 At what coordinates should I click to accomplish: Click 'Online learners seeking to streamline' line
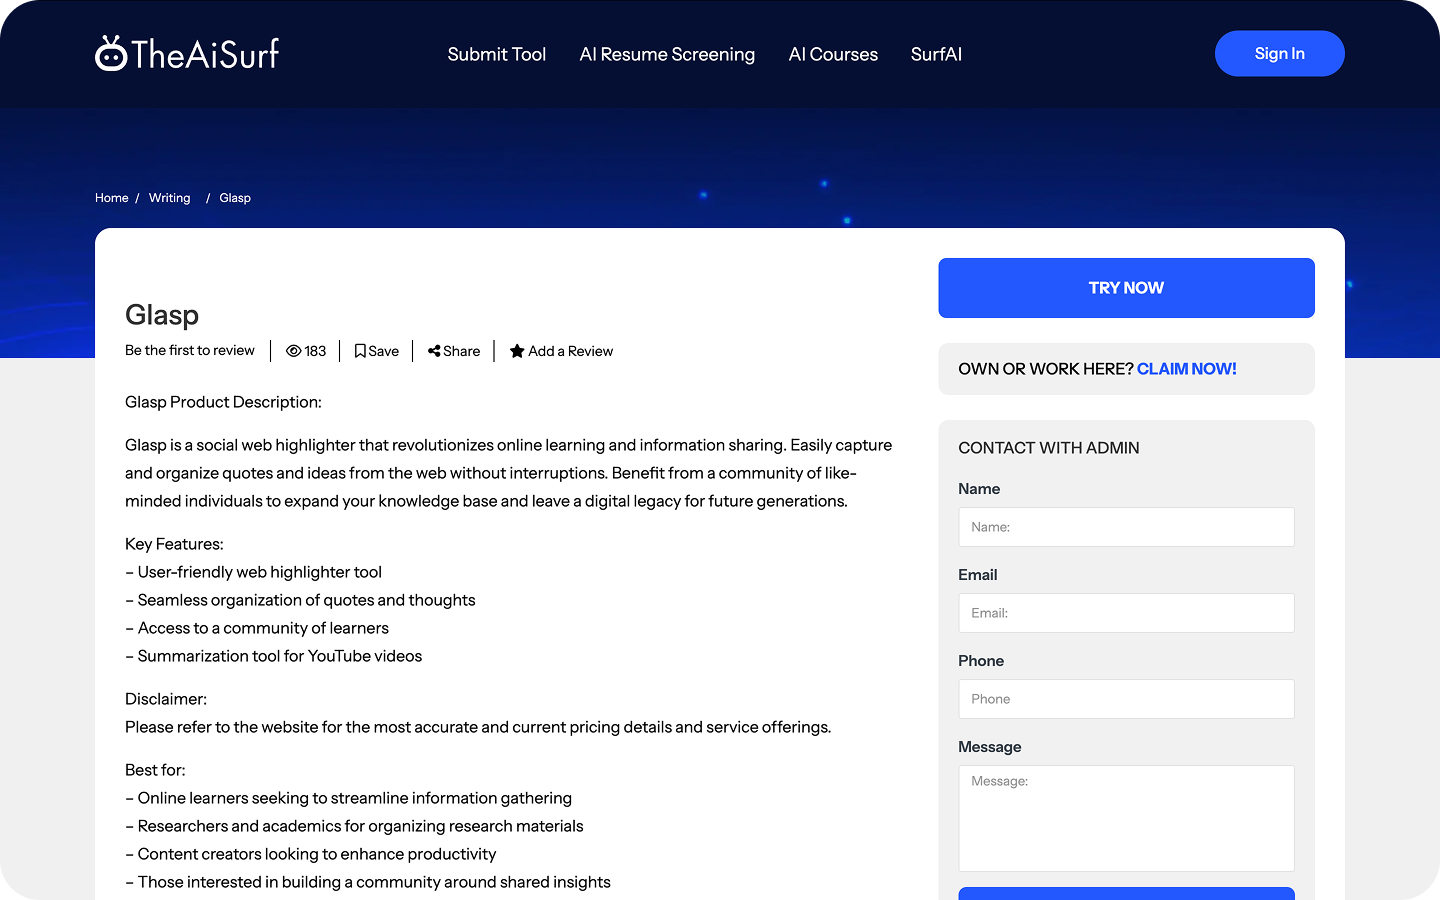(348, 798)
